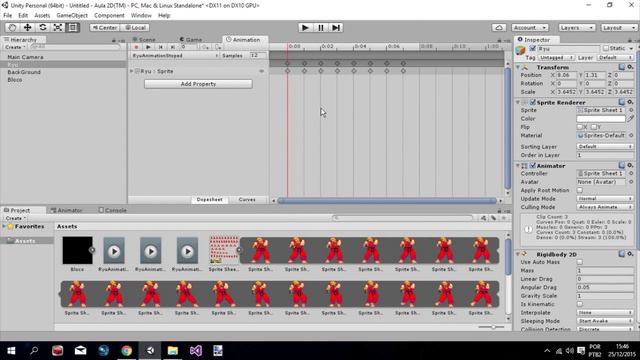Open Avatar object picker circle

[x=631, y=182]
